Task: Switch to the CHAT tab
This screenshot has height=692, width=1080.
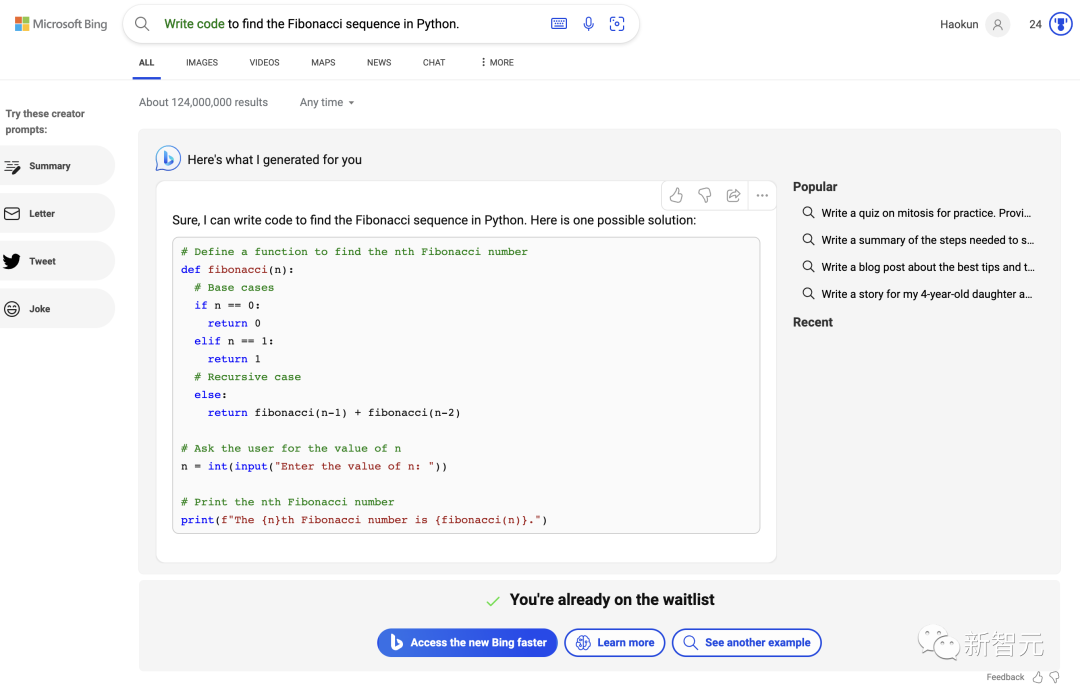Action: point(434,62)
